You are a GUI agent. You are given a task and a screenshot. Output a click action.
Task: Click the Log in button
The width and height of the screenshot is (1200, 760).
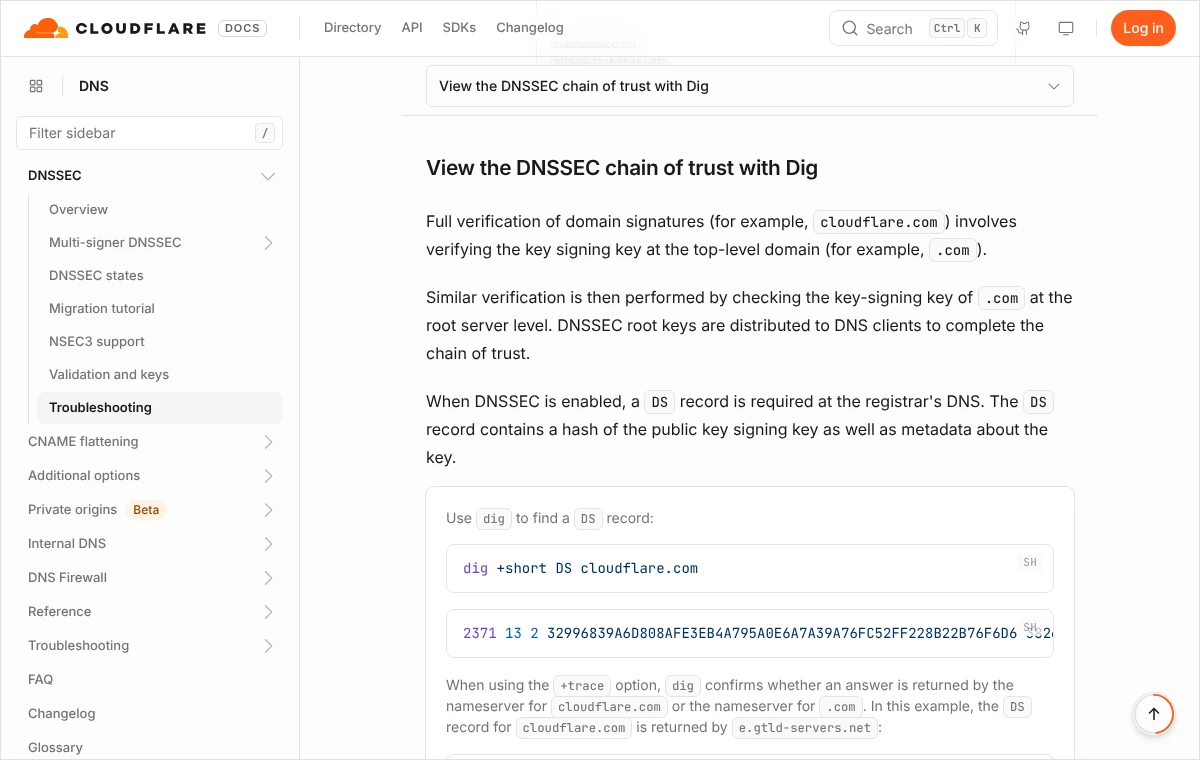(1143, 28)
